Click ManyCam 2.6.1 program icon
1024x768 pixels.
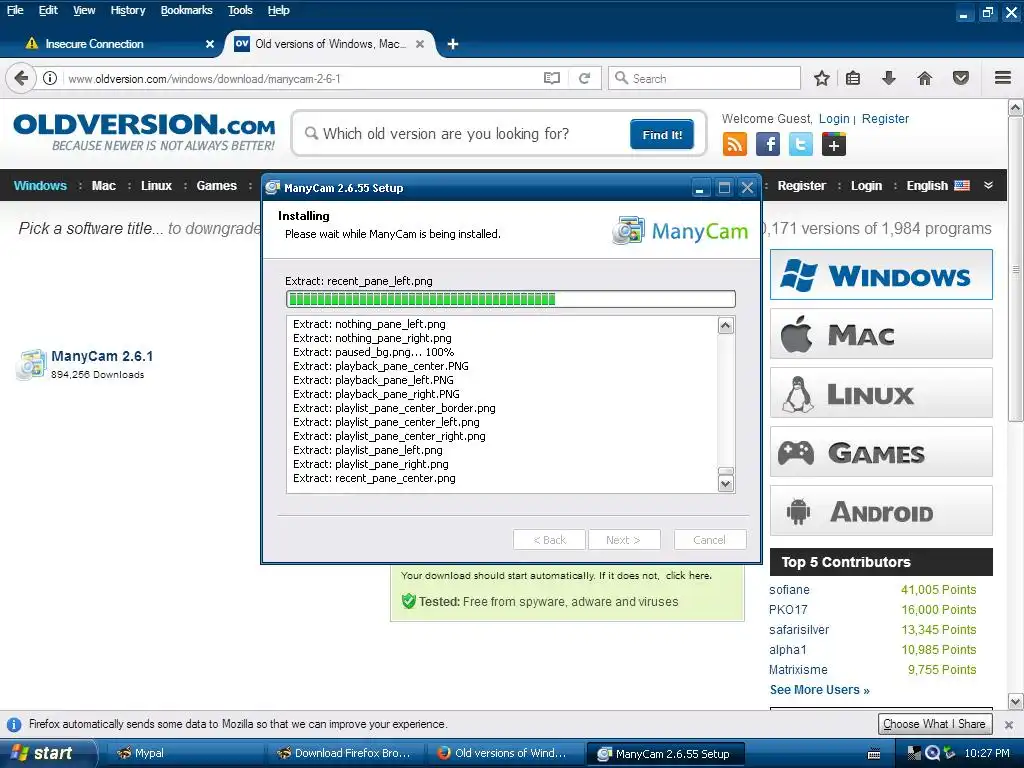click(x=31, y=364)
